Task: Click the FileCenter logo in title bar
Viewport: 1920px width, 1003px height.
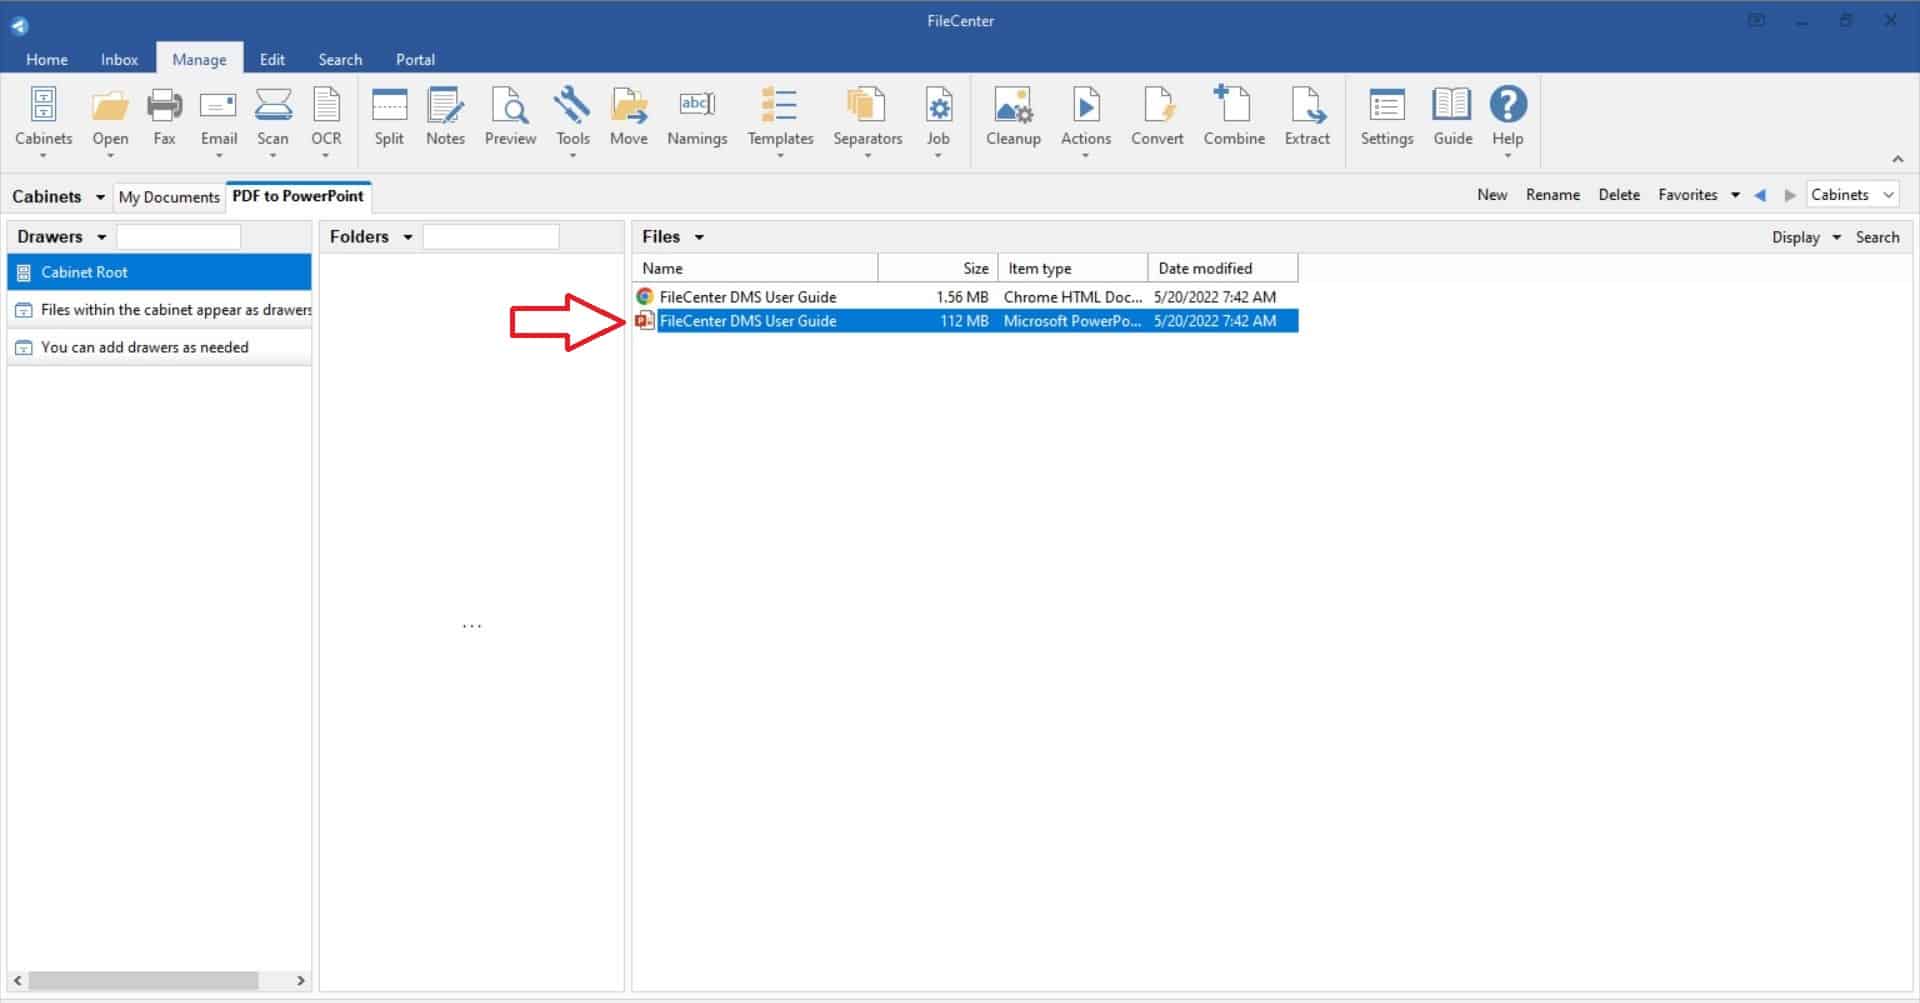Action: coord(19,25)
